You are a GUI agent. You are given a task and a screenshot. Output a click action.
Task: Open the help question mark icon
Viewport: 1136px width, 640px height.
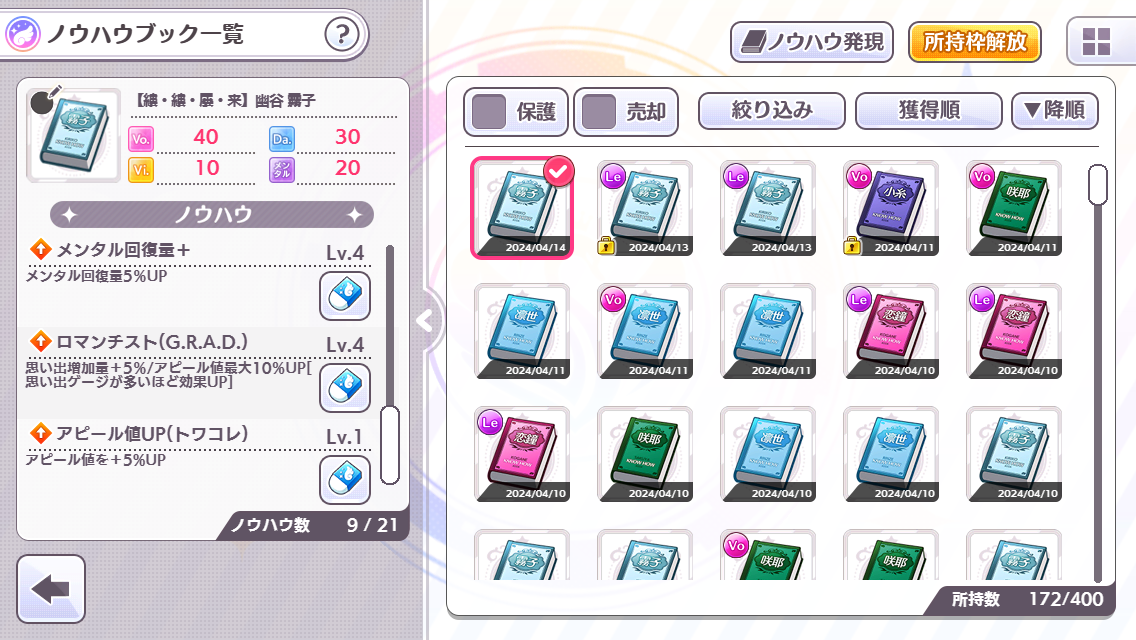[341, 34]
